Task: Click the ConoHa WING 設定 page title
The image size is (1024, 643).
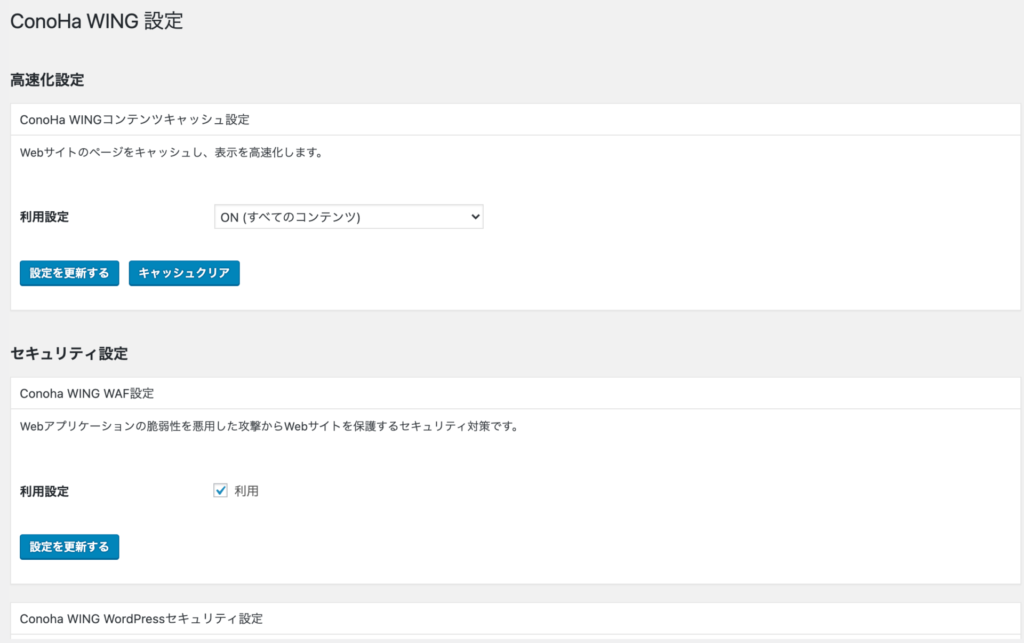Action: click(97, 21)
